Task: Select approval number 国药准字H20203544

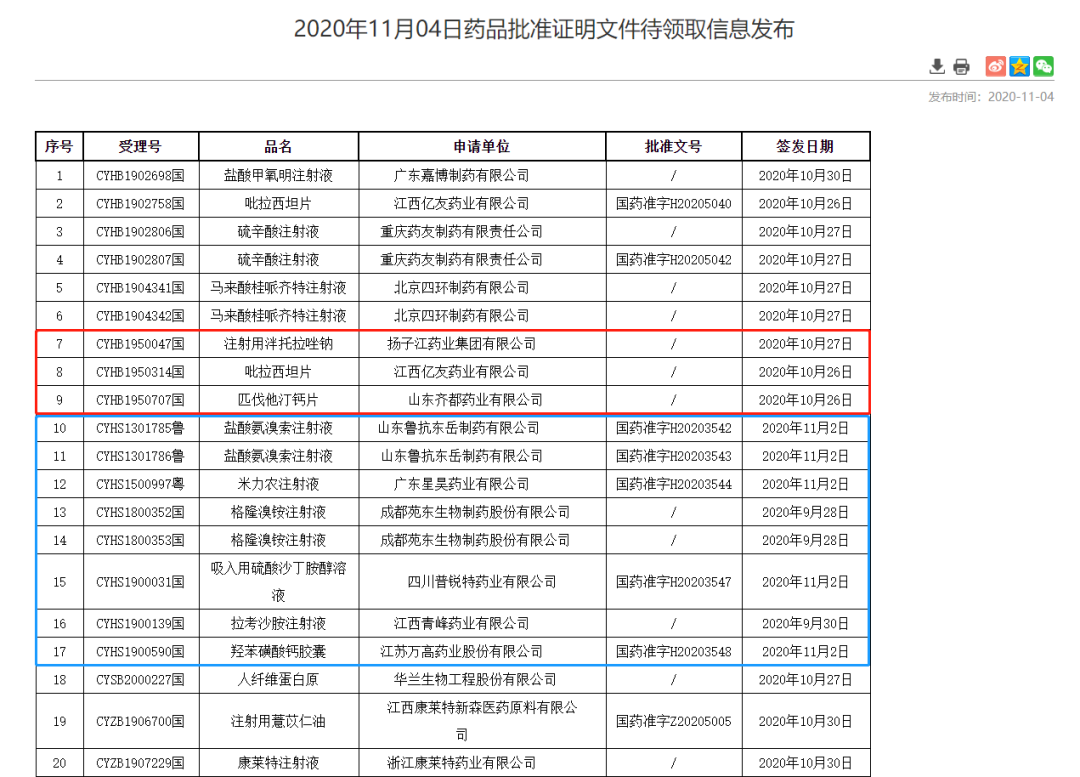Action: coord(674,485)
